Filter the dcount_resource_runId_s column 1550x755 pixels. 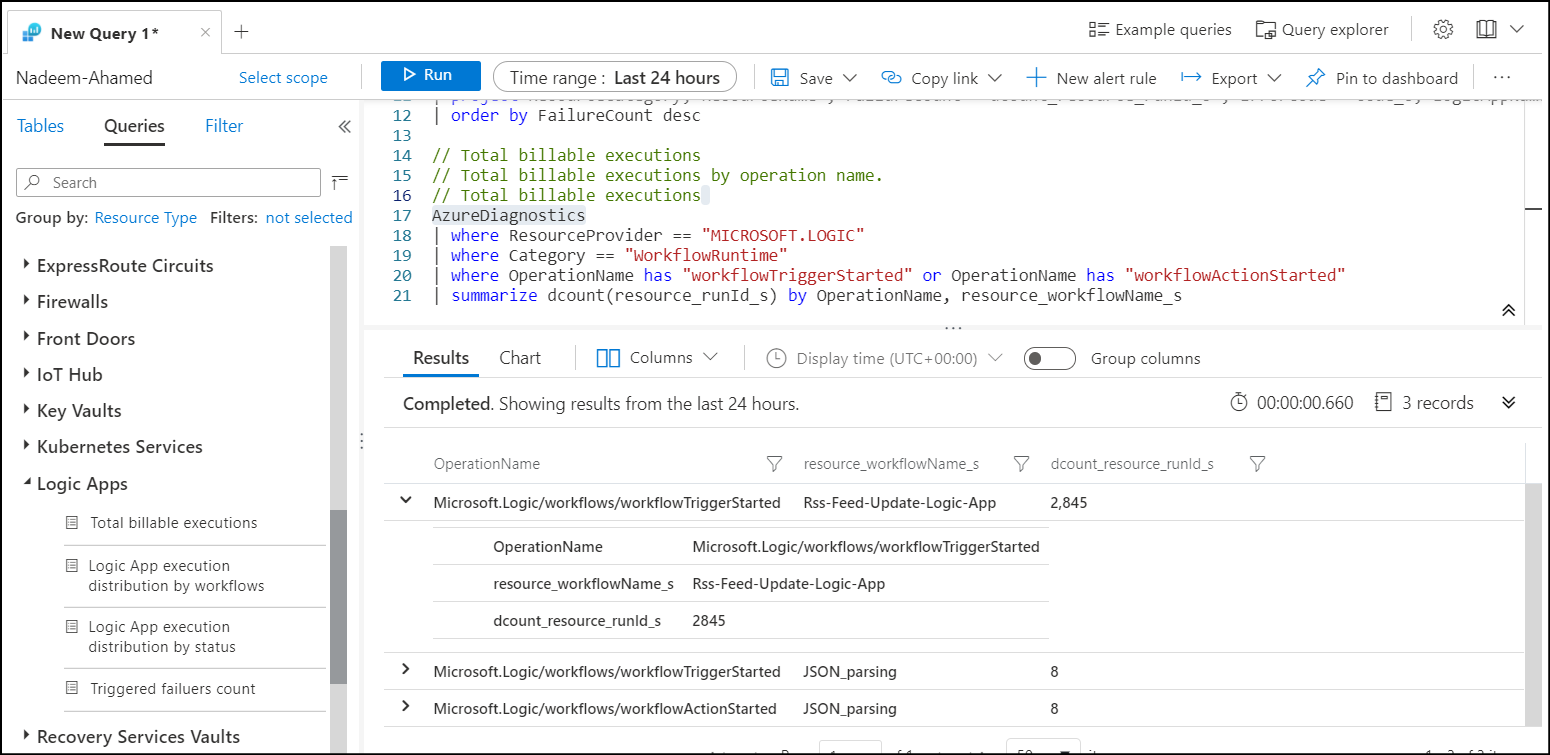(x=1258, y=464)
